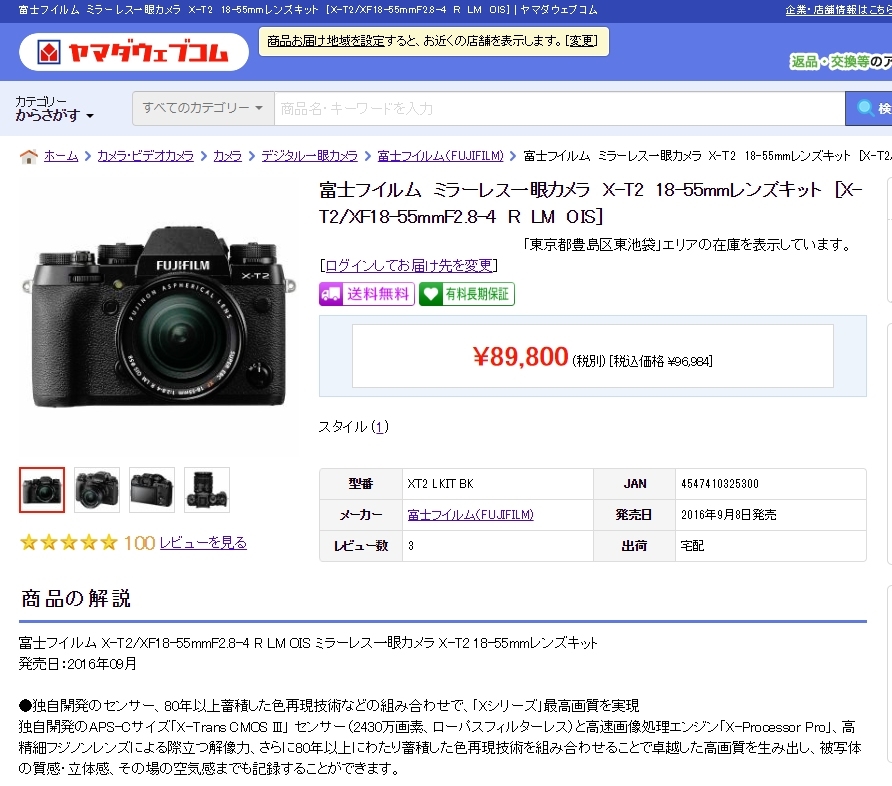This screenshot has width=892, height=786.
Task: Click the main Fujifilm X-T2 product image
Action: pos(159,317)
